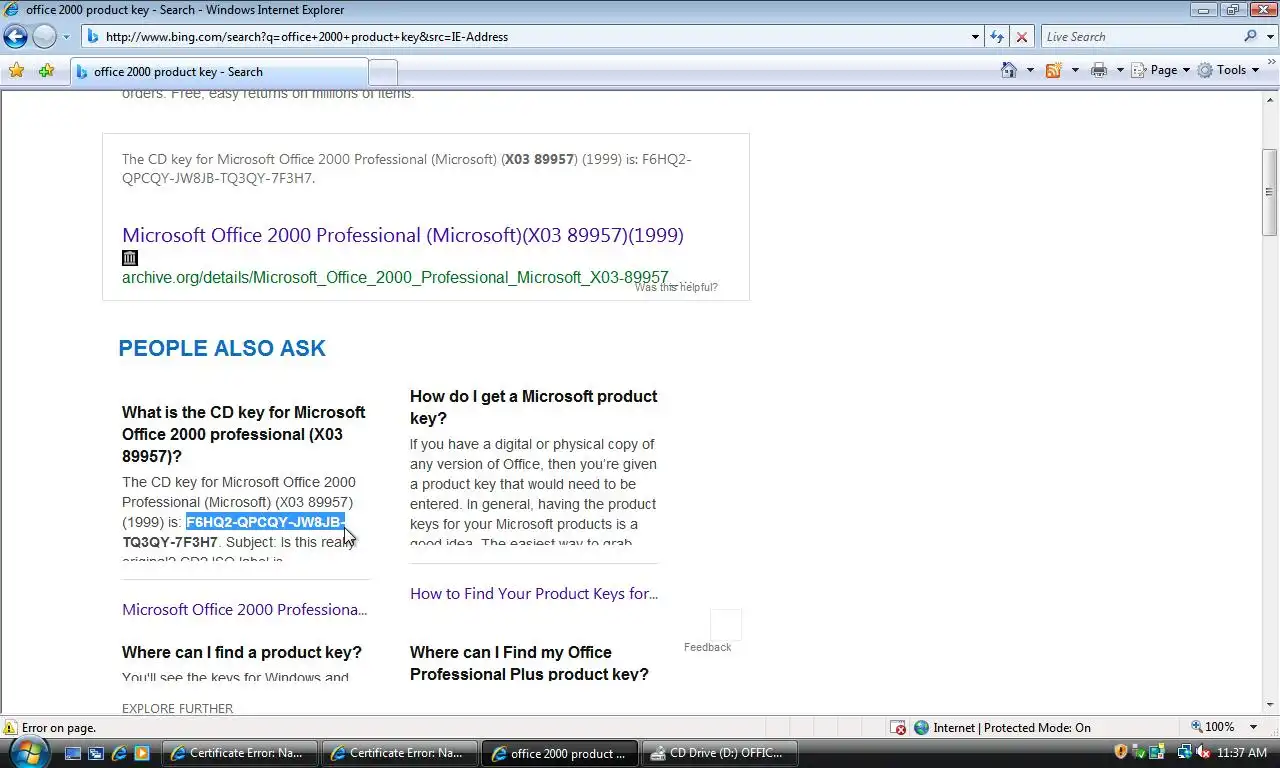Viewport: 1280px width, 768px height.
Task: Click the 11:37 AM system clock
Action: (x=1243, y=753)
